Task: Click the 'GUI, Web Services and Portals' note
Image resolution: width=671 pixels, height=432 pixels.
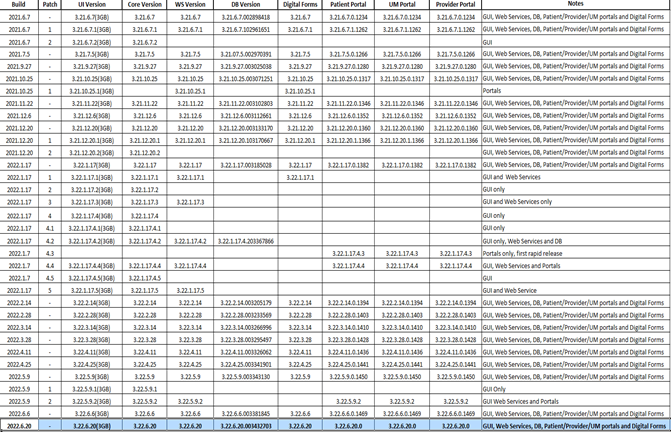Action: (x=524, y=401)
